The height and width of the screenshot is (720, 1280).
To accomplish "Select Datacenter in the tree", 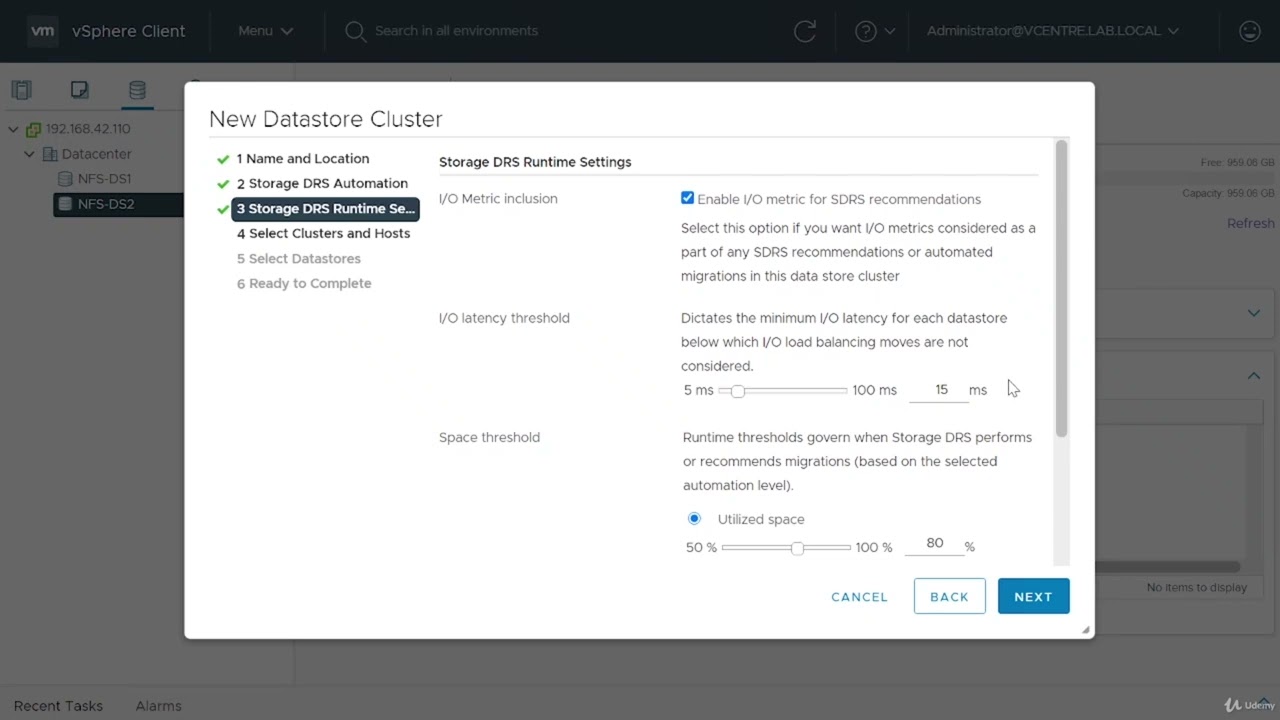I will [96, 154].
